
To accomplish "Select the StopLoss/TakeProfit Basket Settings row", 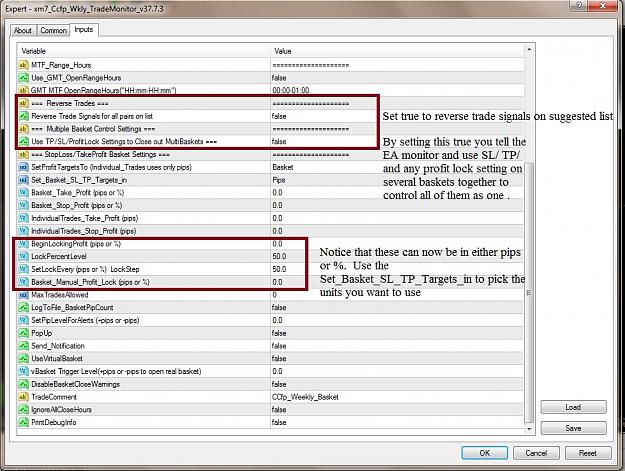I will 271,154.
